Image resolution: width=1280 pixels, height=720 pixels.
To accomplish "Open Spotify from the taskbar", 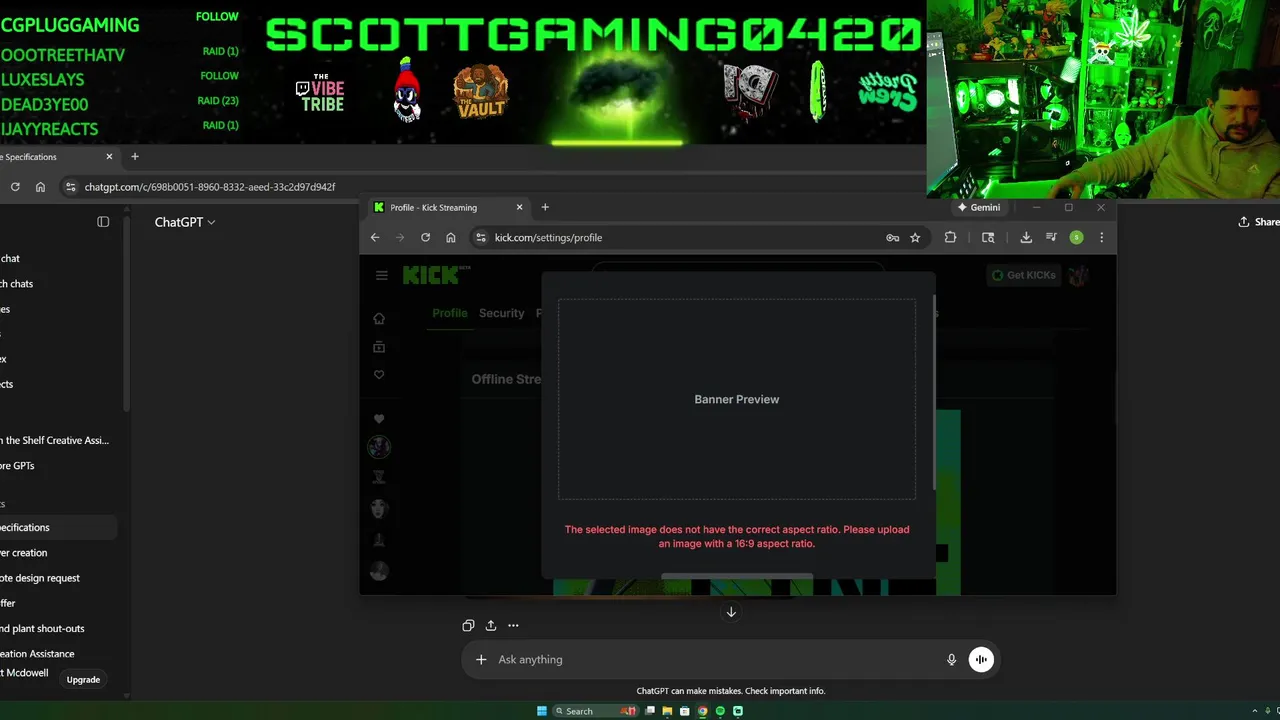I will (x=720, y=711).
